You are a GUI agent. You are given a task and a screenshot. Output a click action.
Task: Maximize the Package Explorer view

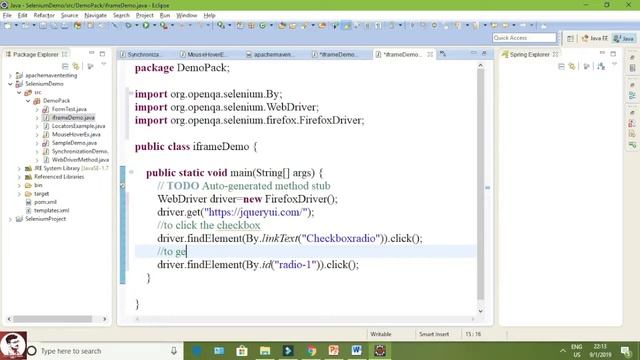(x=102, y=53)
